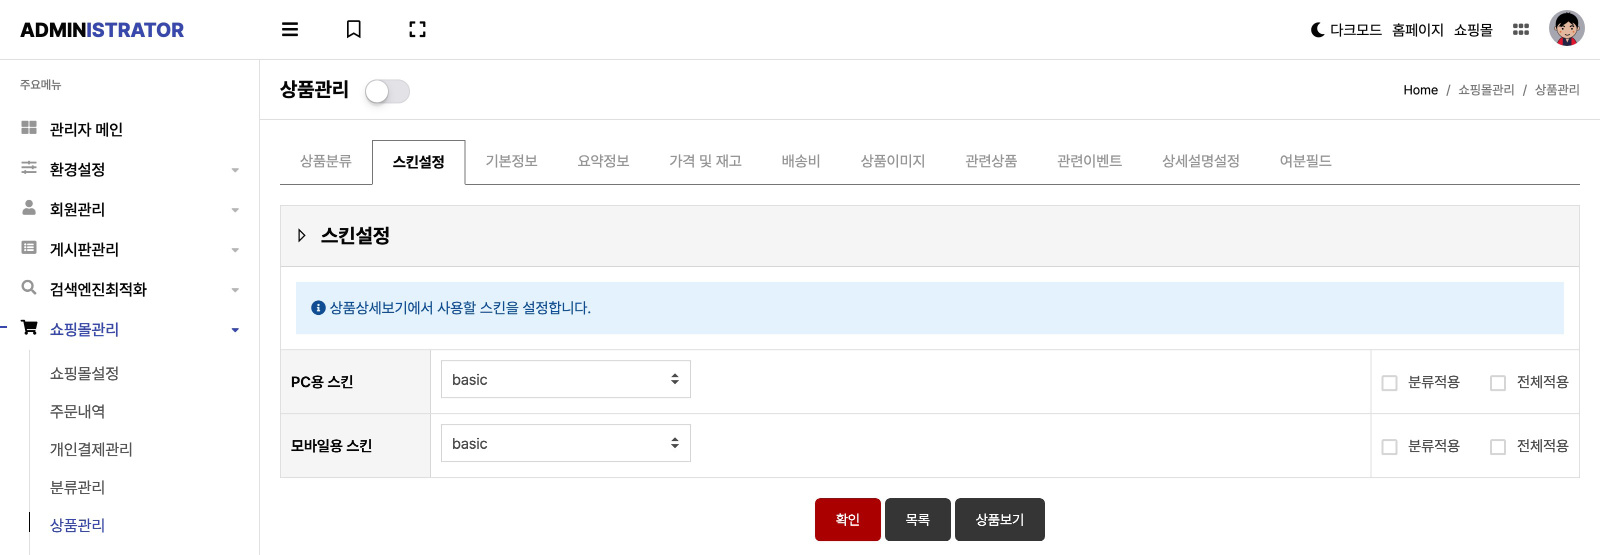The width and height of the screenshot is (1600, 555).
Task: Open 주문내역 in sidebar
Action: 77,411
